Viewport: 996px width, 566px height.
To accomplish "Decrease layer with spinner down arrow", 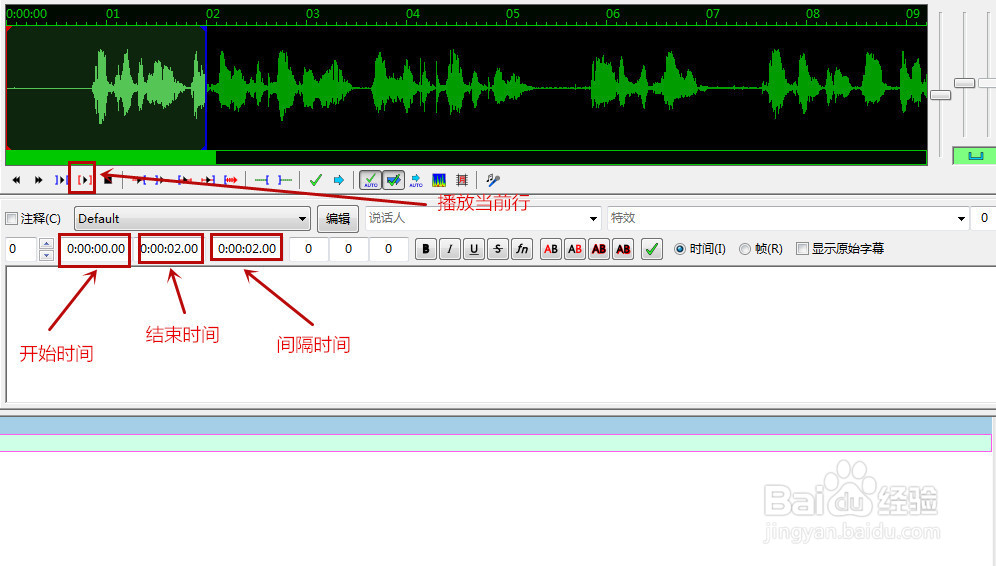I will [46, 255].
